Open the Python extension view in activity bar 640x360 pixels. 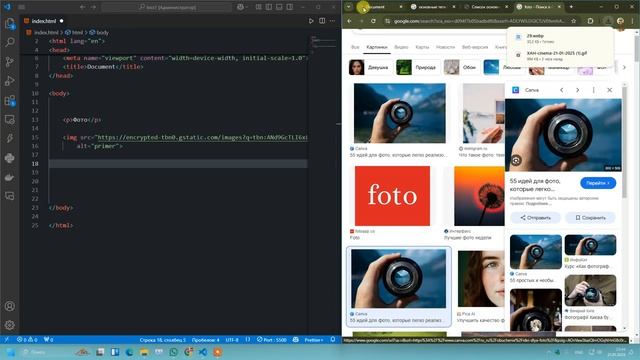(10, 158)
